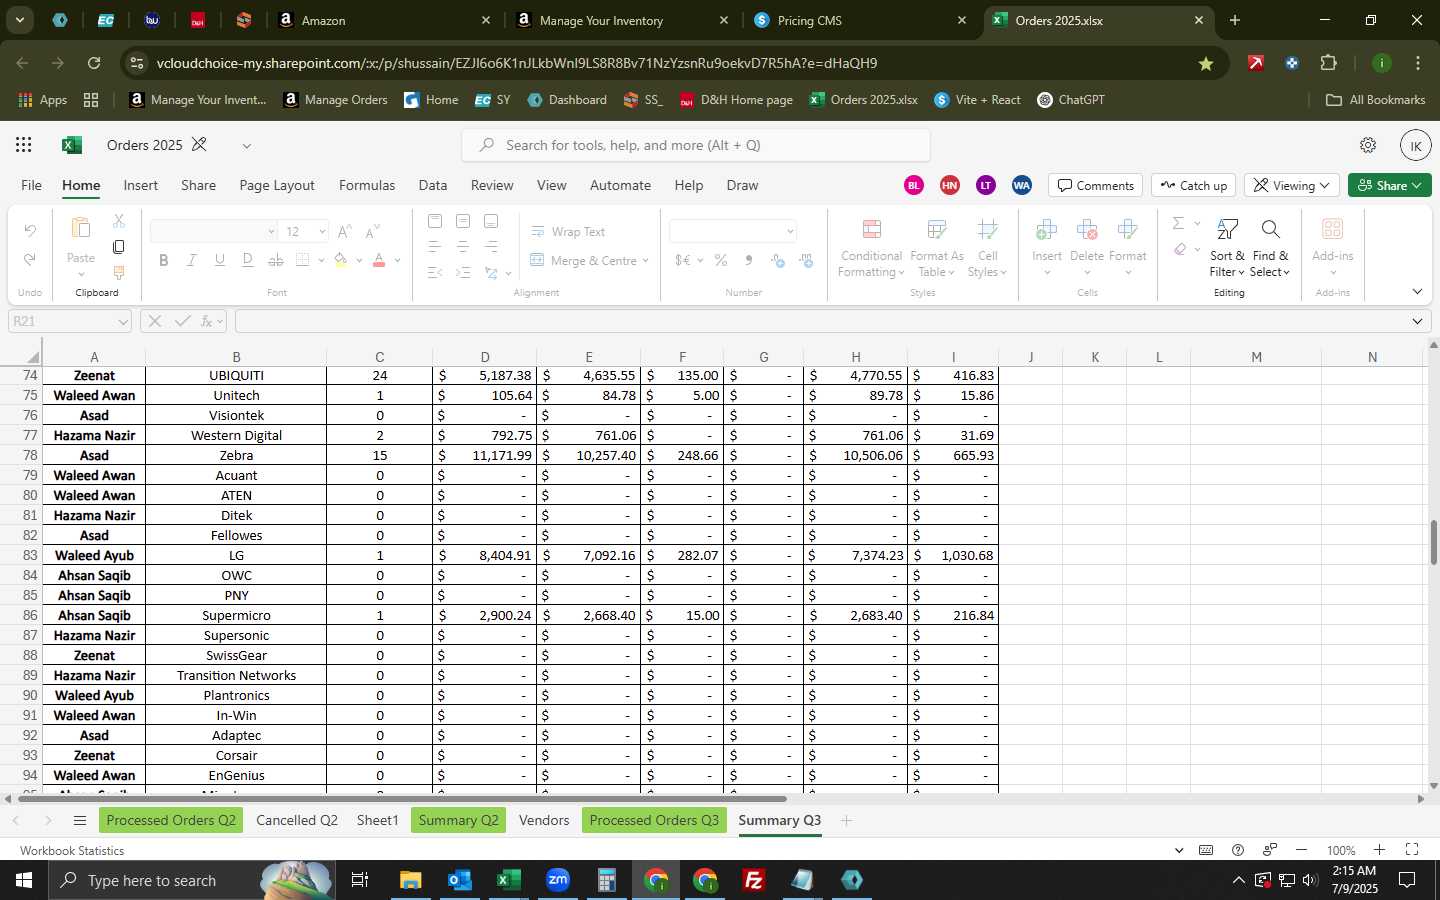Toggle Wrap Text option
Viewport: 1440px width, 900px height.
[x=567, y=231]
